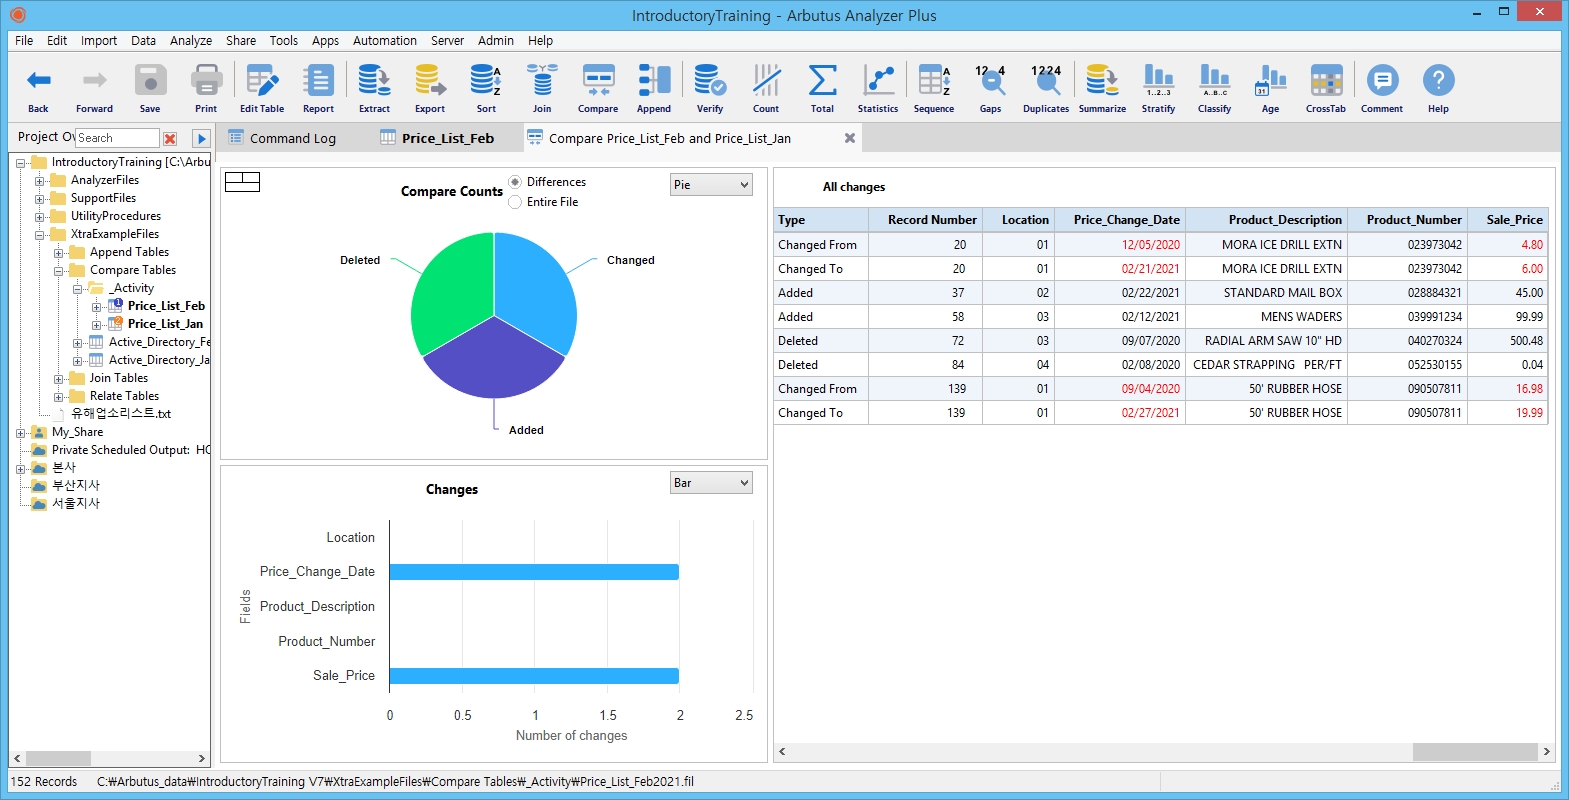The image size is (1569, 800).
Task: Open the Pie chart type dropdown
Action: coord(711,185)
